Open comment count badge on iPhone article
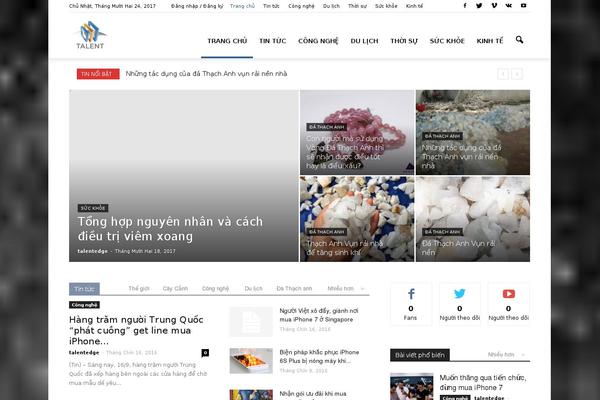This screenshot has width=600, height=400. (x=205, y=353)
